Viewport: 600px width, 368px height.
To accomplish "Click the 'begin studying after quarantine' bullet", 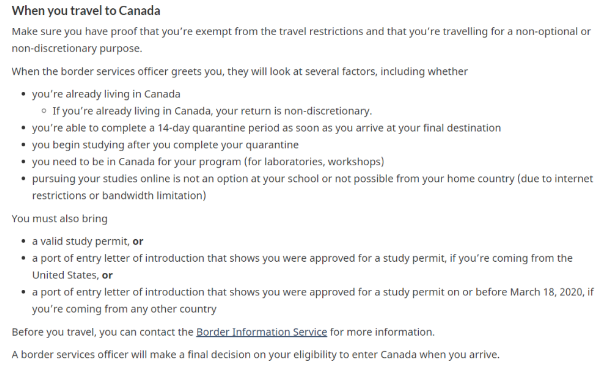I will (x=165, y=145).
